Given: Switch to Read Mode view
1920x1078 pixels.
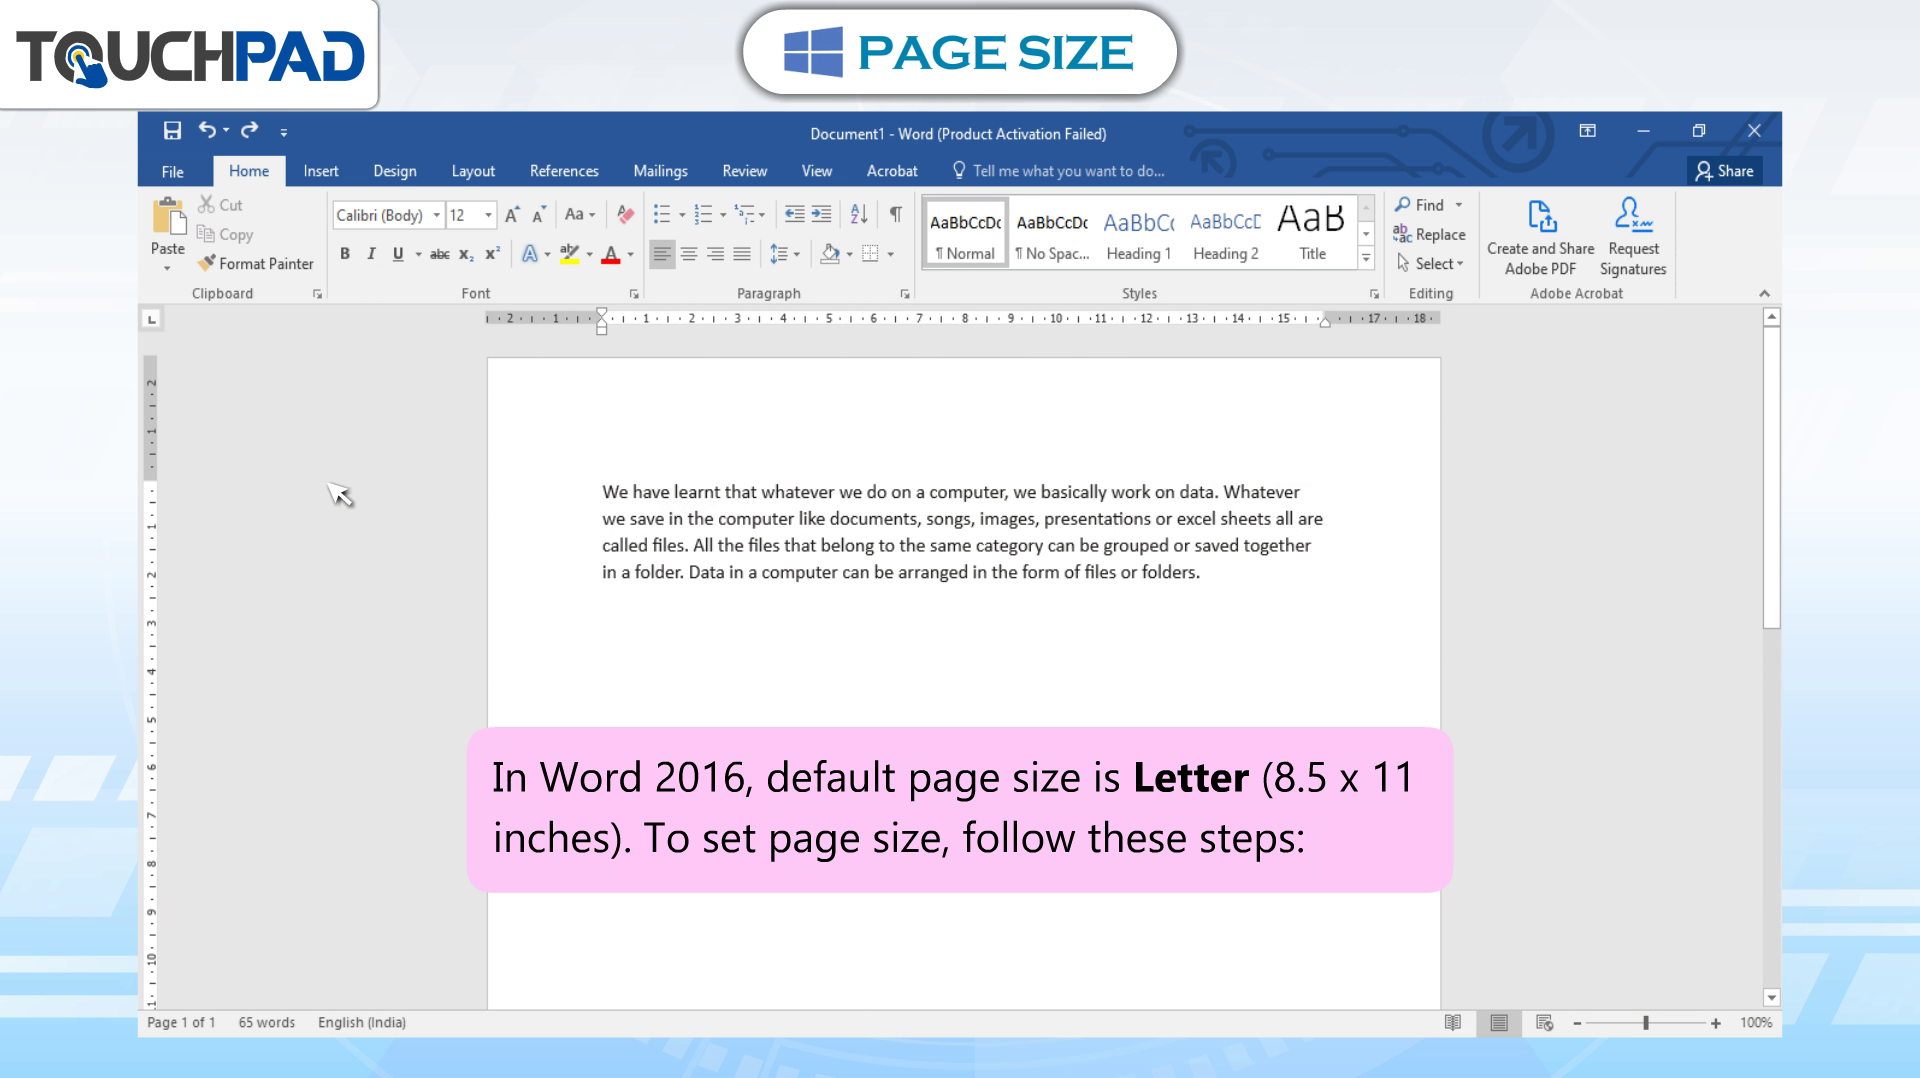Looking at the screenshot, I should tap(1453, 1022).
